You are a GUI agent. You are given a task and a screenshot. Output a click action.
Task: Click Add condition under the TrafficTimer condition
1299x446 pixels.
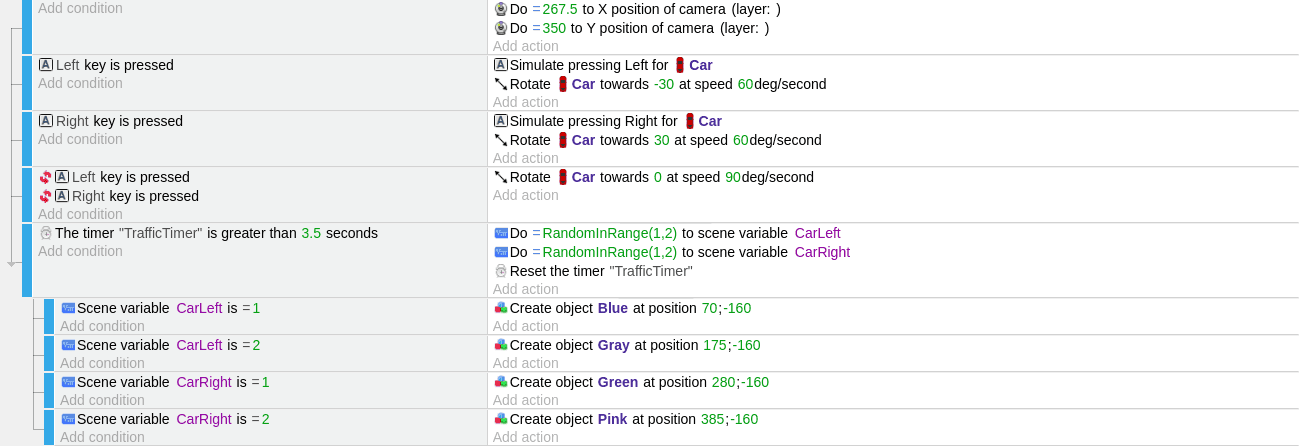80,251
